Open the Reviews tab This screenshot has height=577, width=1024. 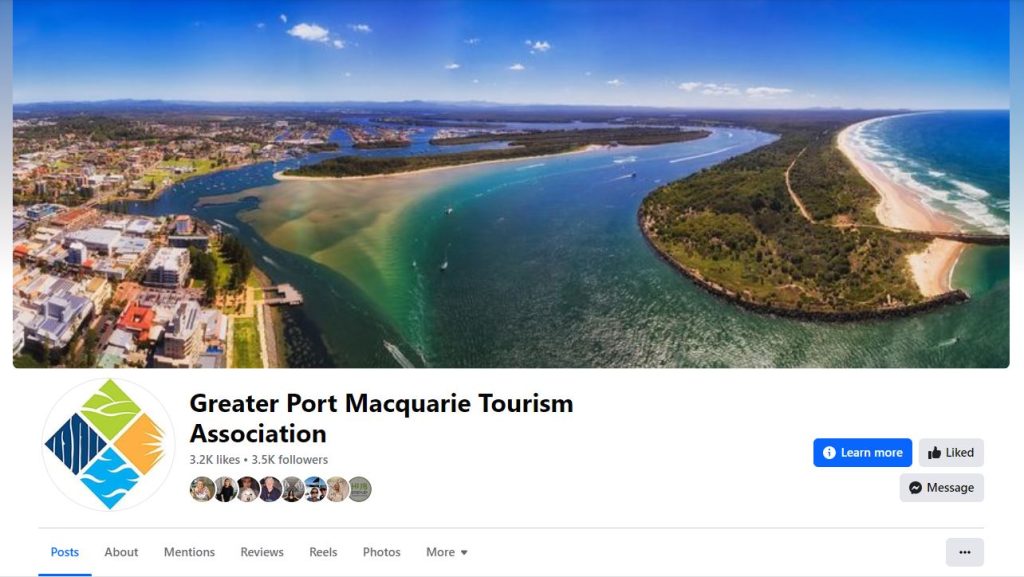pos(262,552)
